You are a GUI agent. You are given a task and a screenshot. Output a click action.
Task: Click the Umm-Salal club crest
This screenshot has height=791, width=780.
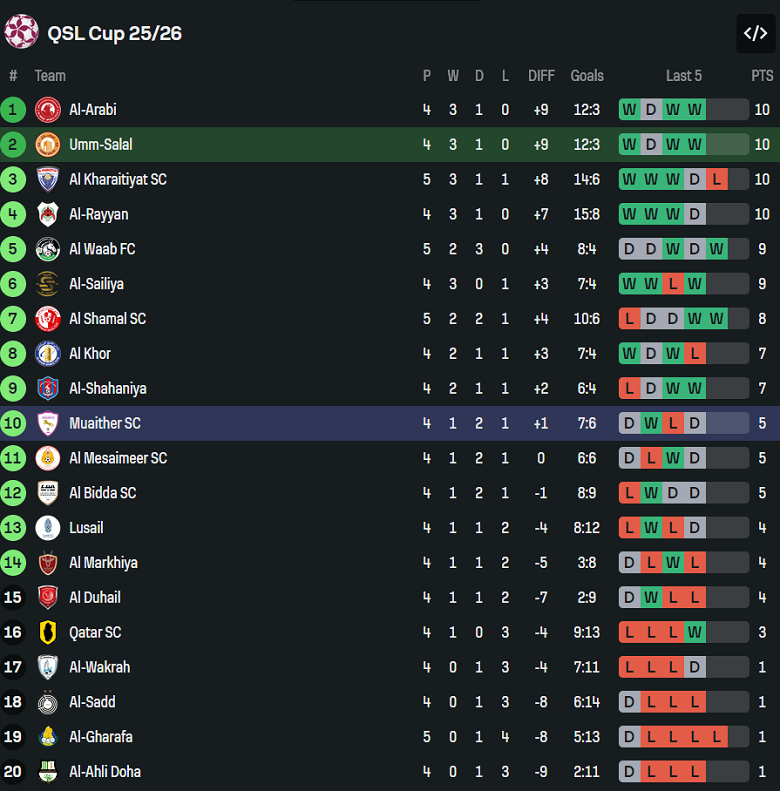point(47,145)
